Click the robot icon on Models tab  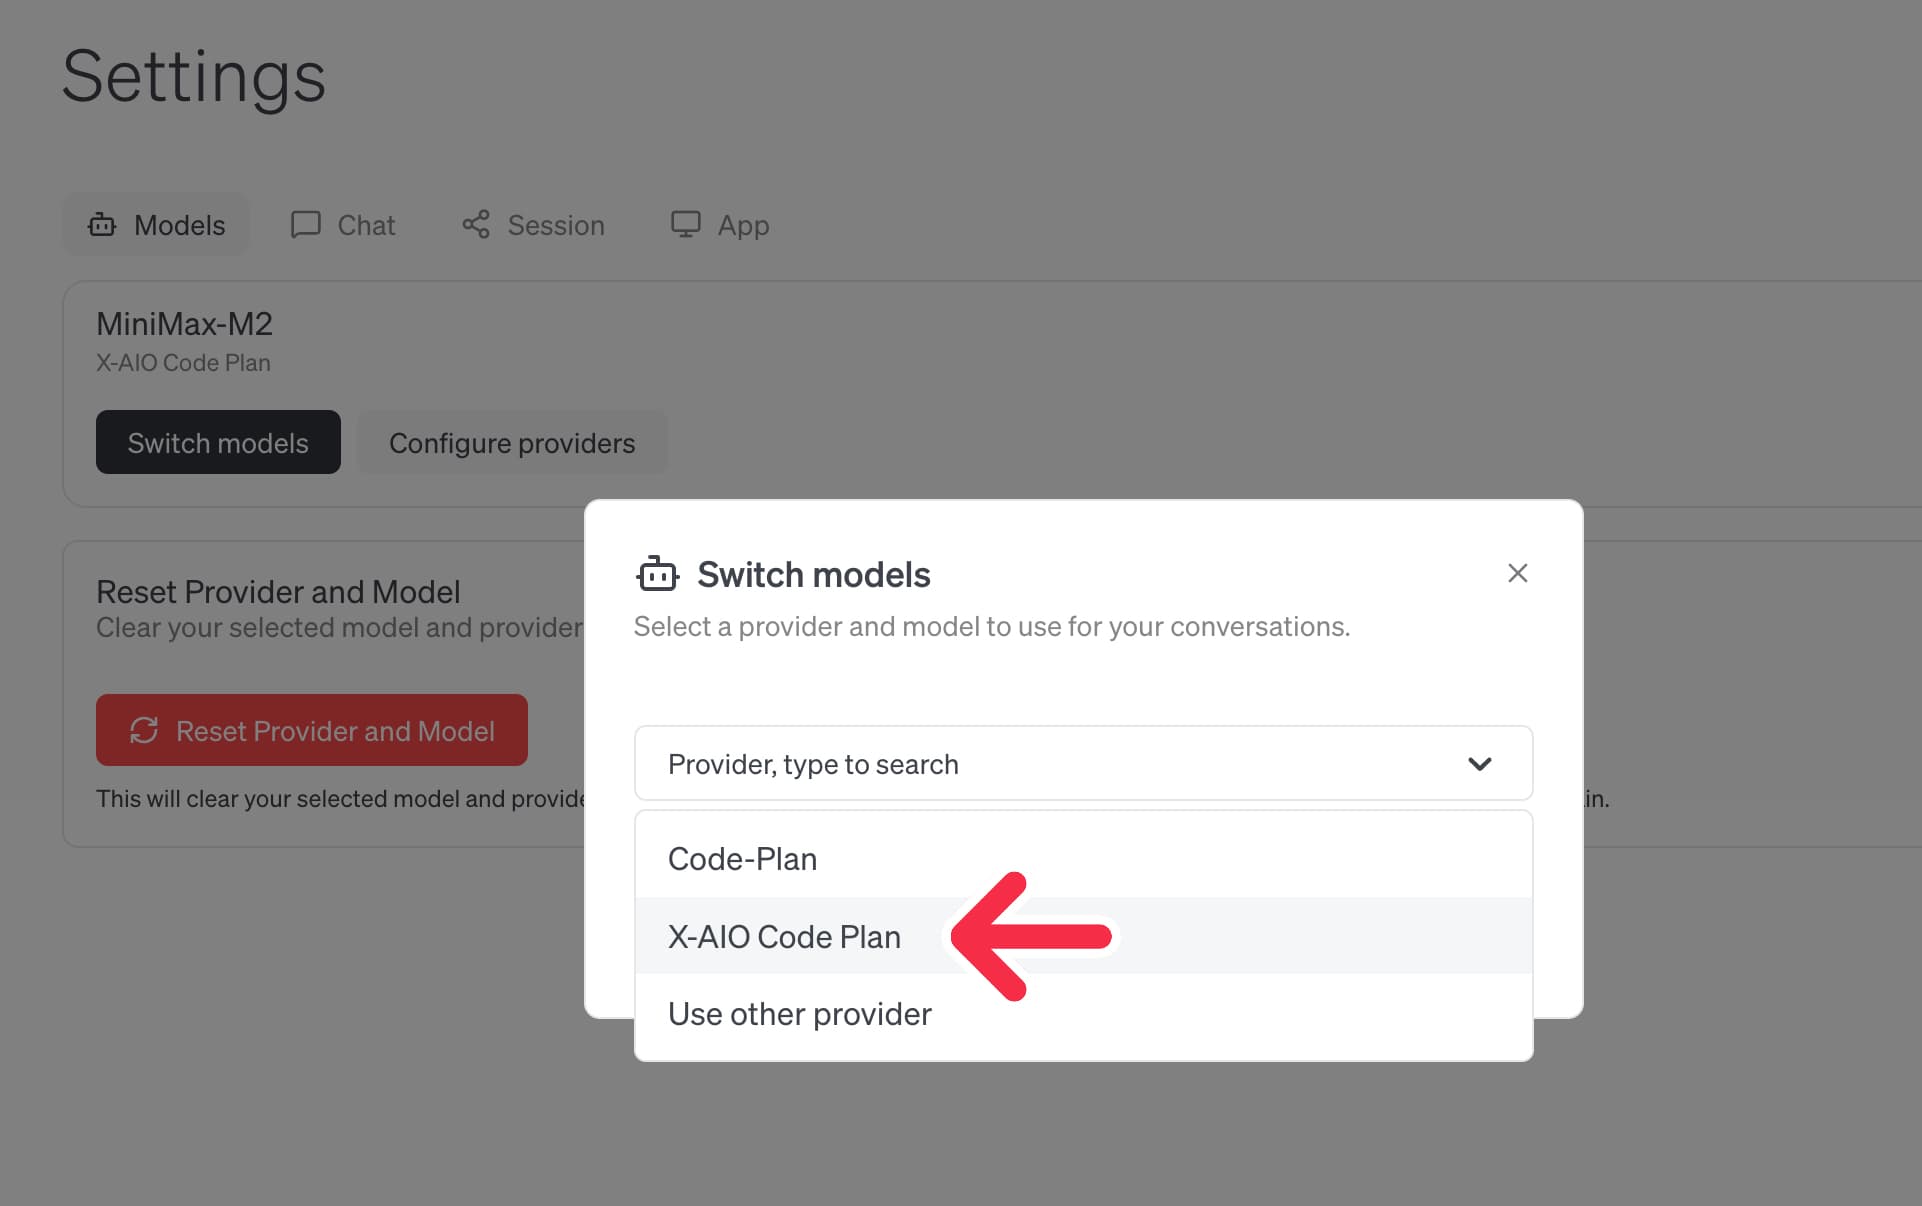tap(102, 225)
